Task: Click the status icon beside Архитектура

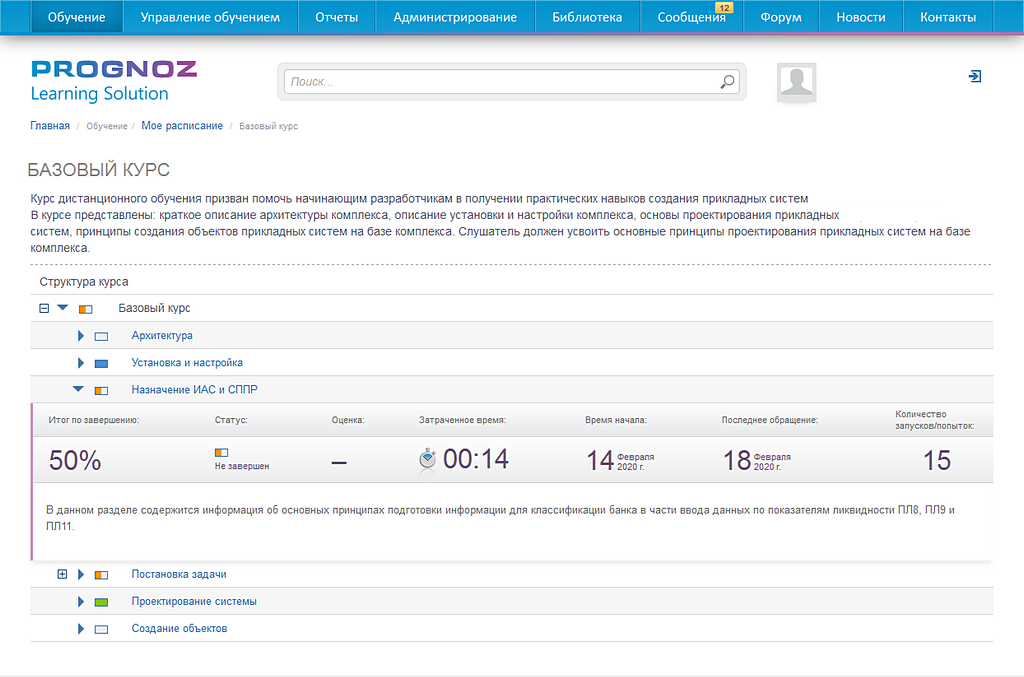Action: click(x=101, y=336)
